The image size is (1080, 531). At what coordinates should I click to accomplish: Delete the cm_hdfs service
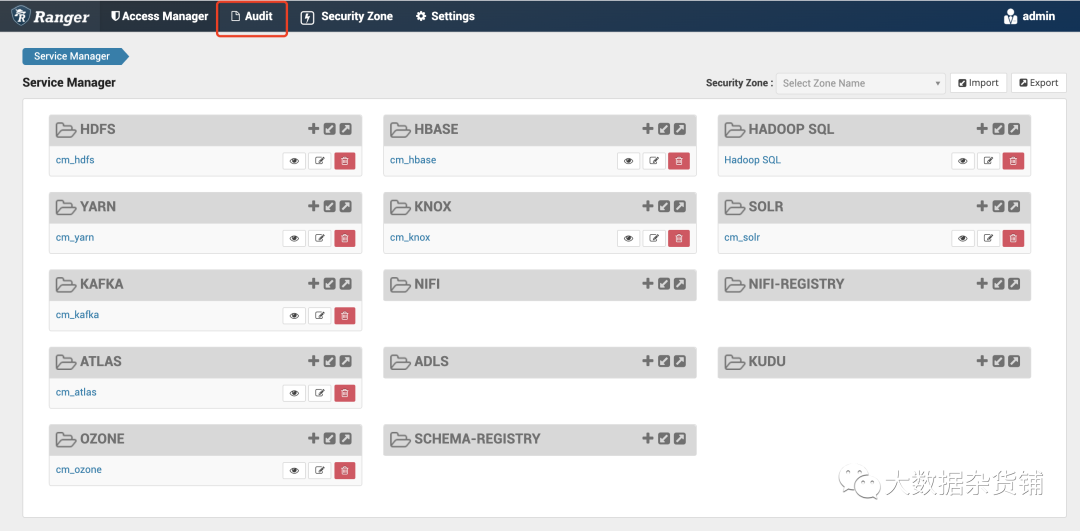coord(345,160)
